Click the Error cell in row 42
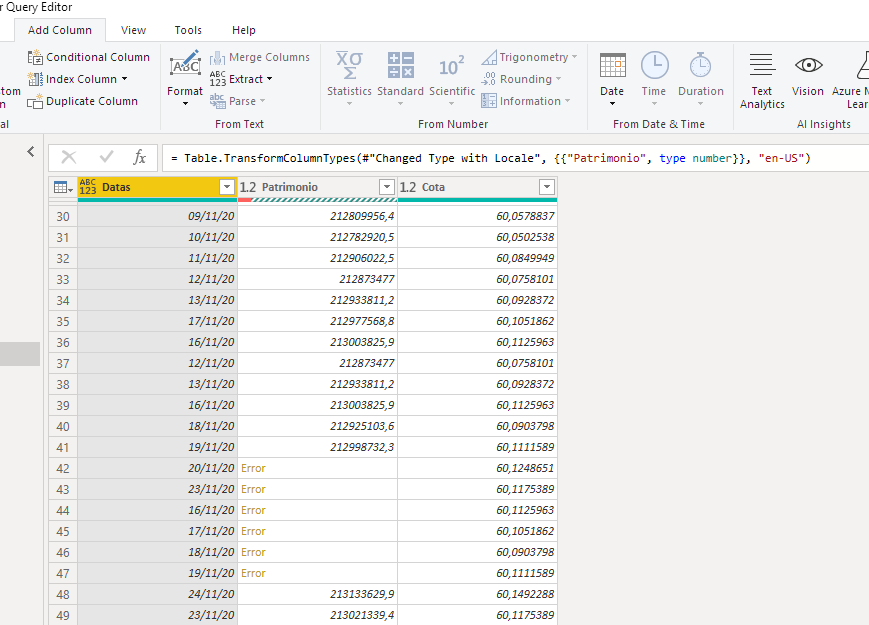 click(x=318, y=468)
